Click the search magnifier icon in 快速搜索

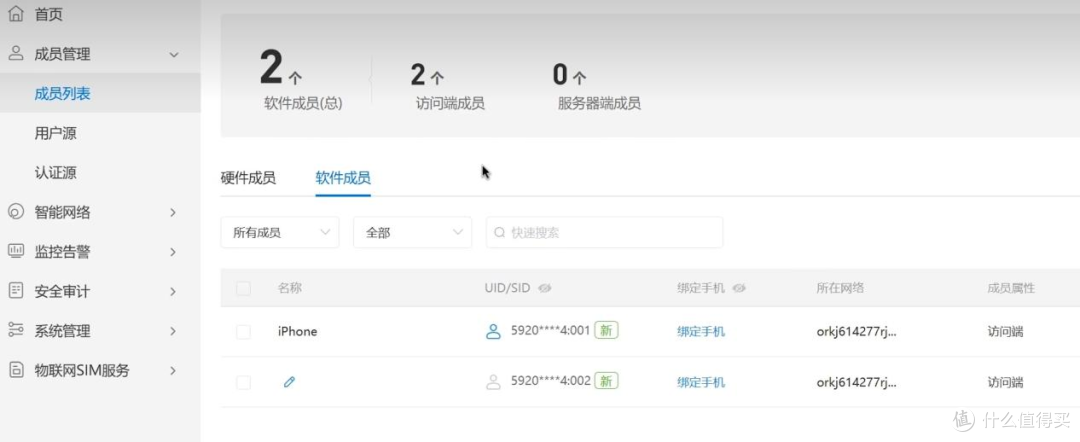(500, 233)
